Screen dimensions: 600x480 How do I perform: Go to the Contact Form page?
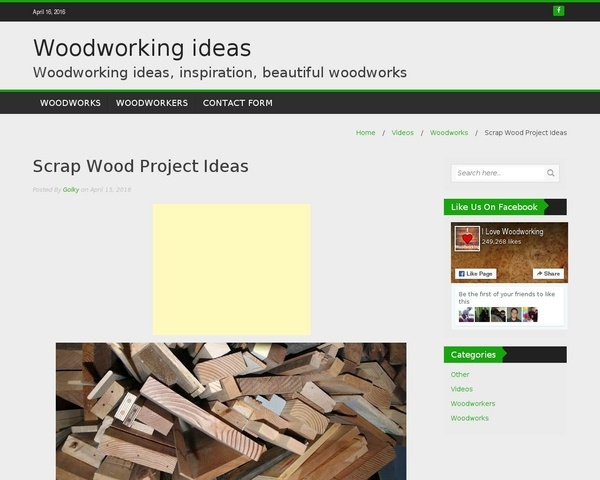[238, 103]
